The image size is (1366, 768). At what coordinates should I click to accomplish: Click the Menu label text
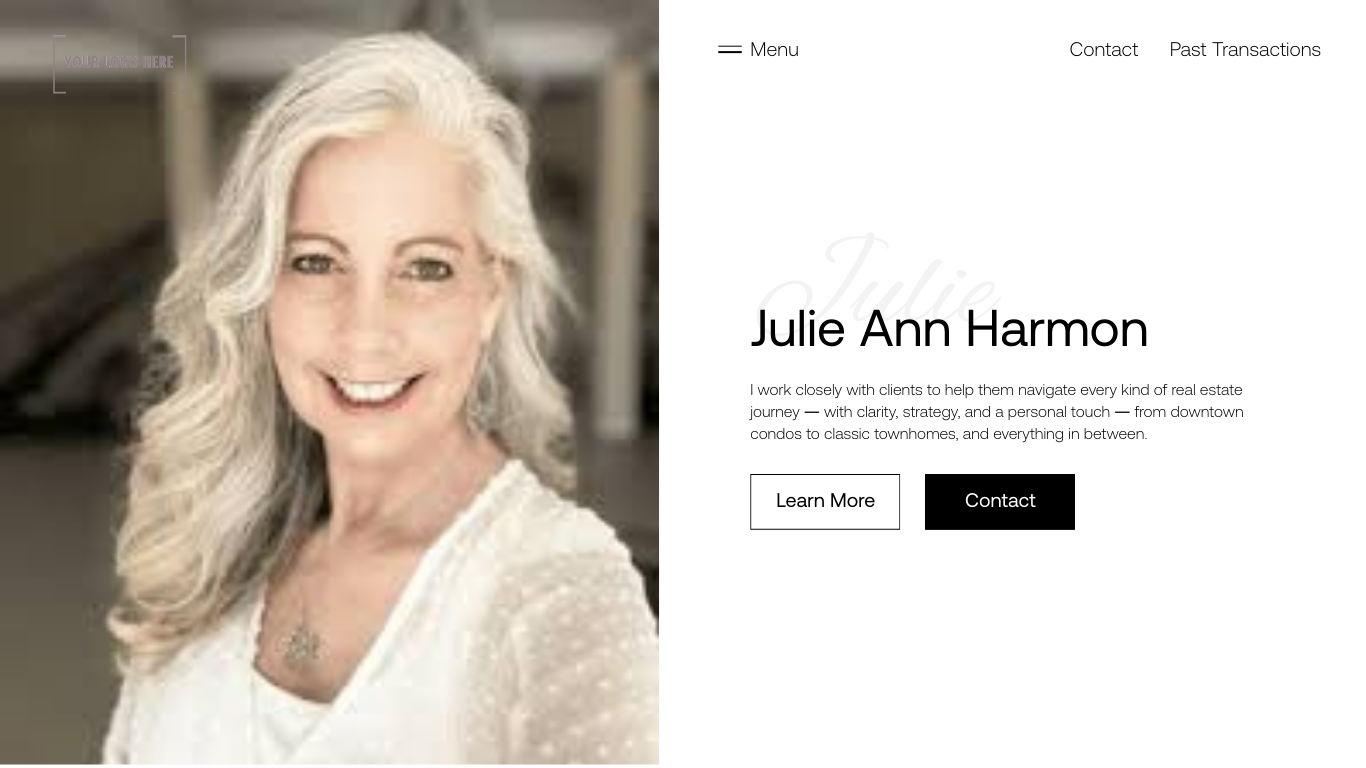pyautogui.click(x=774, y=49)
